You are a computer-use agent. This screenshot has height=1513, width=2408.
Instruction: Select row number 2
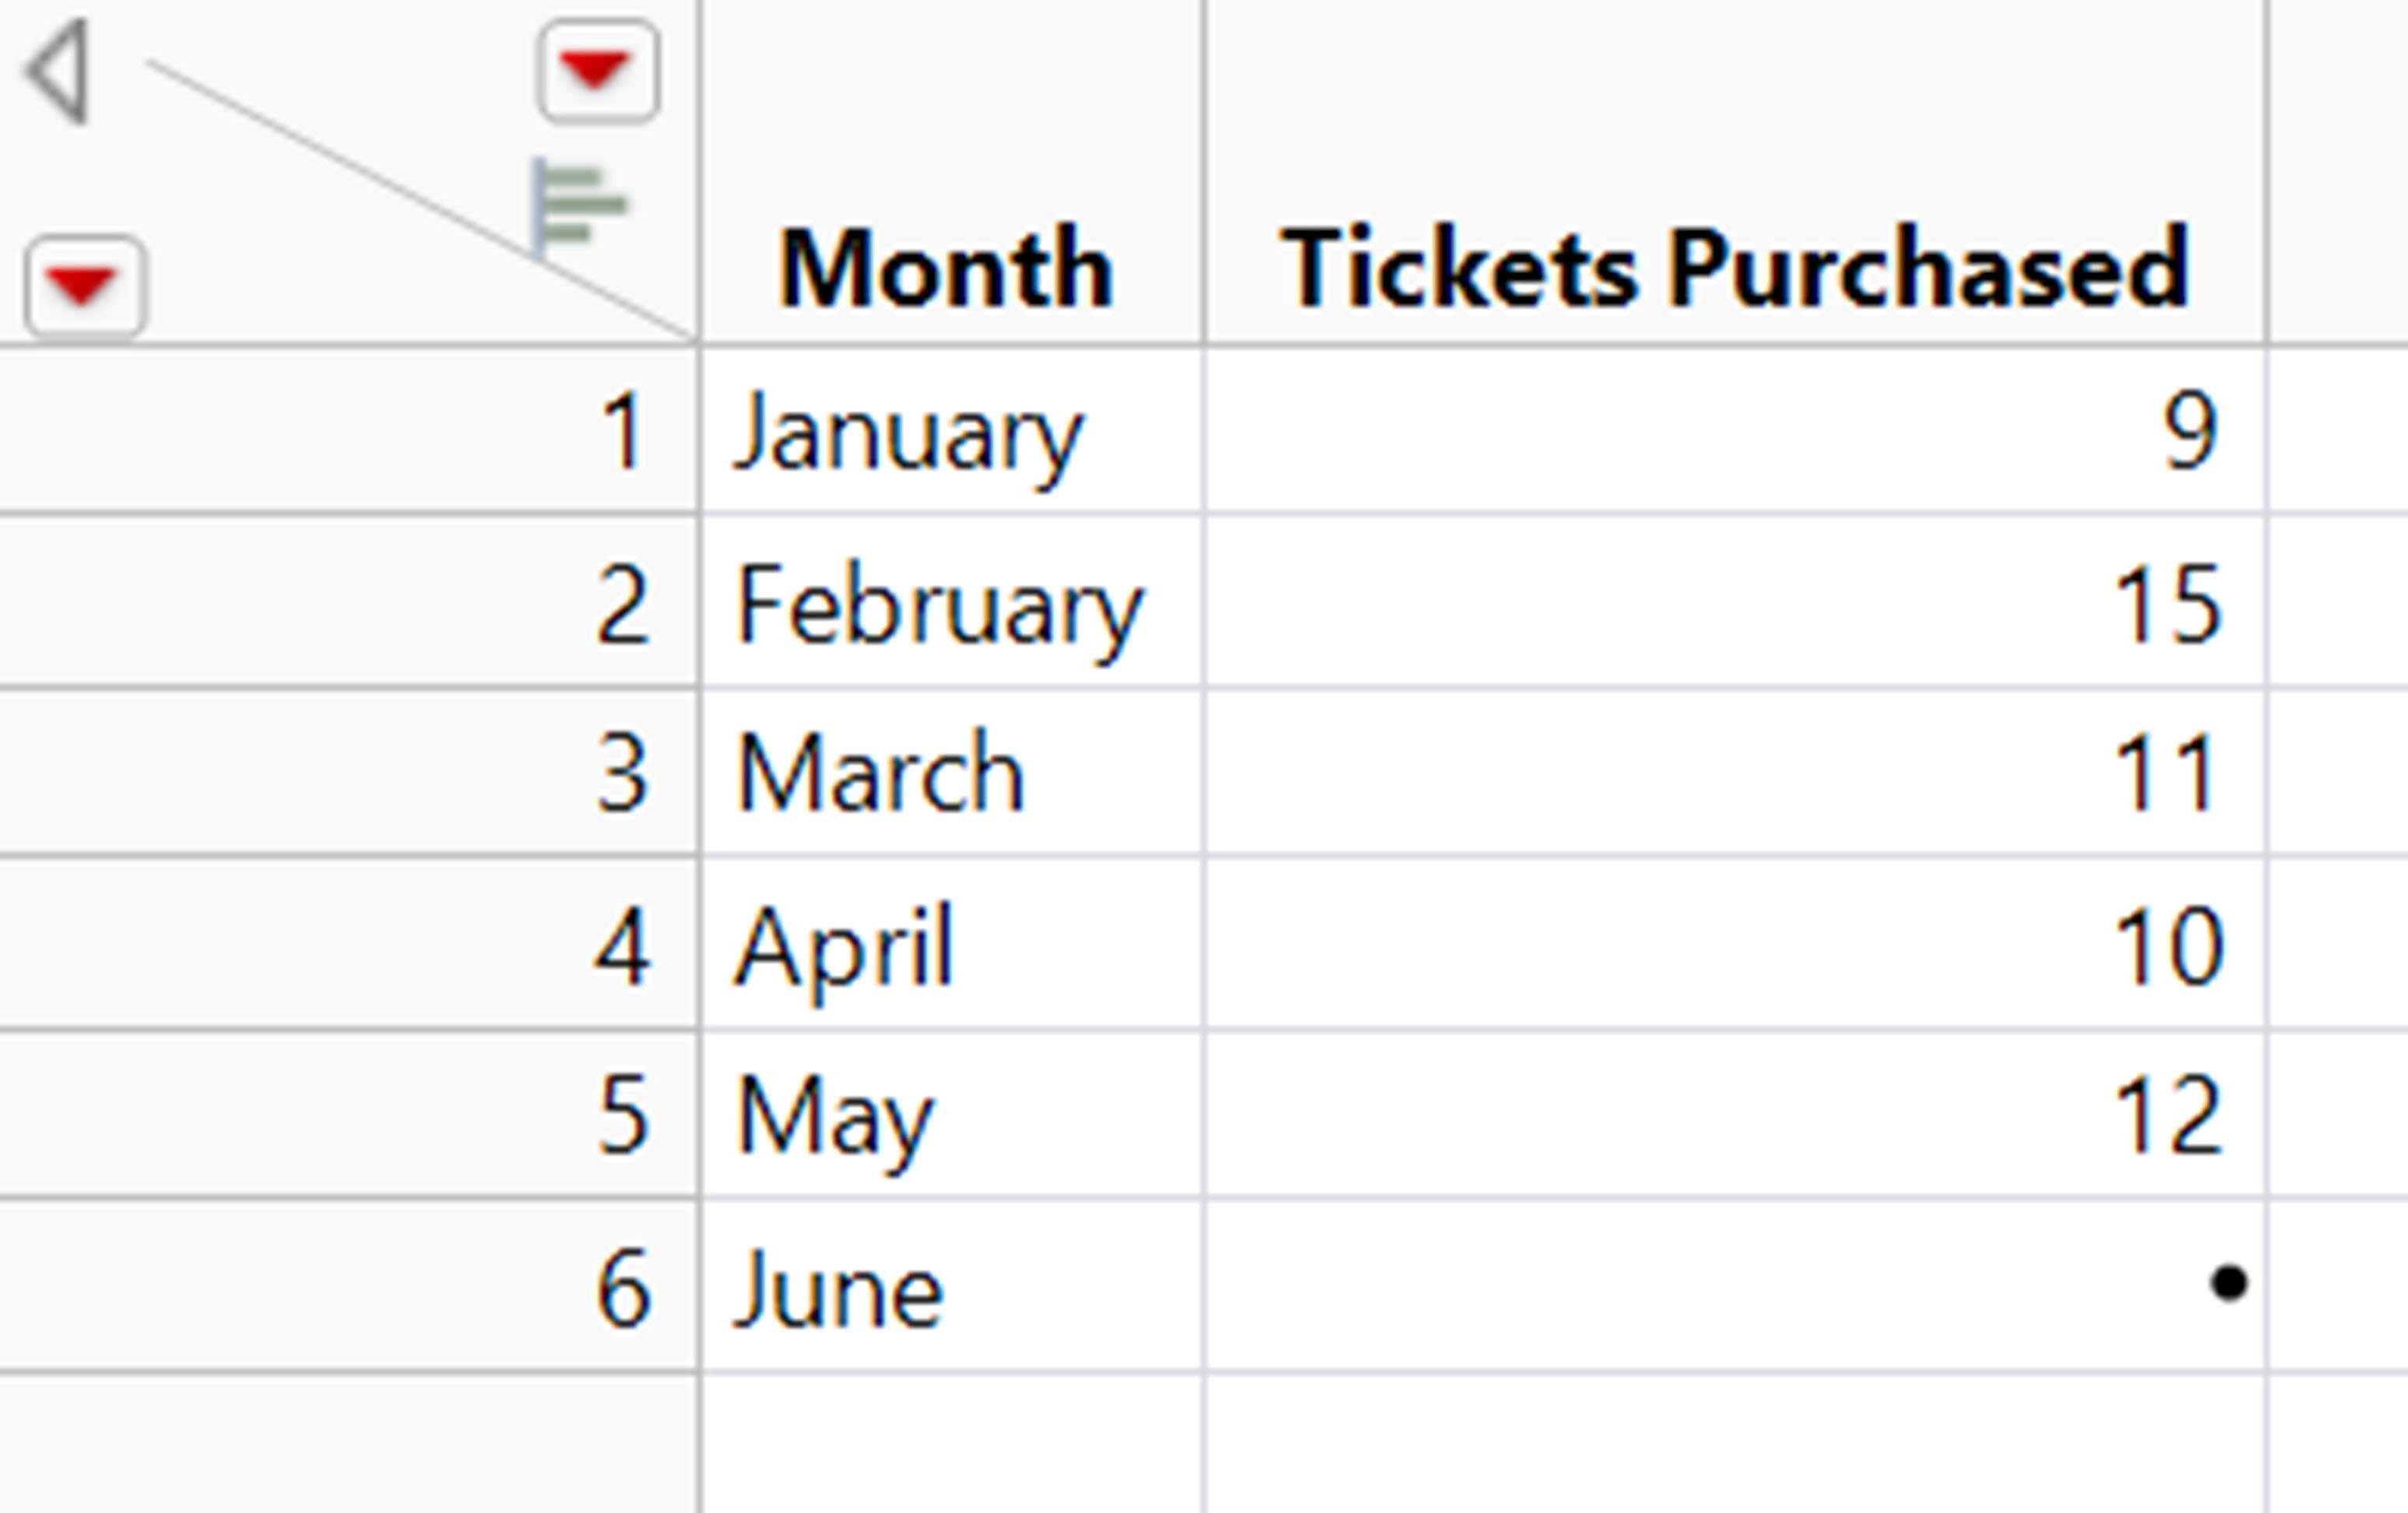pyautogui.click(x=348, y=602)
